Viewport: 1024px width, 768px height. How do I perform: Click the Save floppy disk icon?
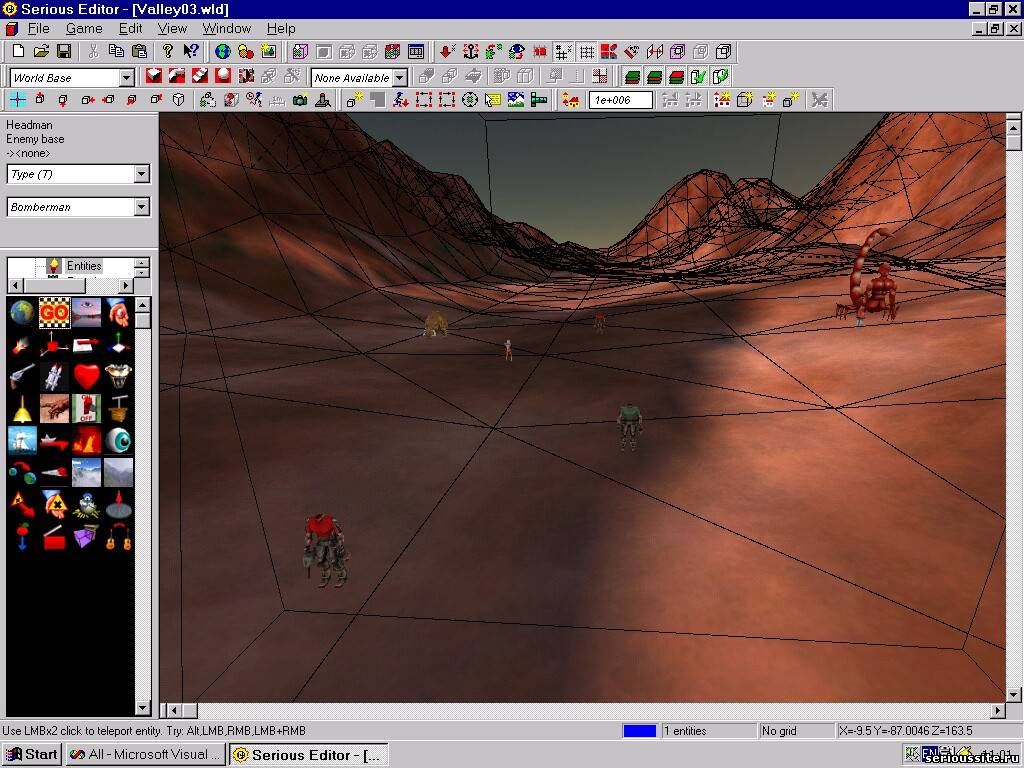coord(63,52)
